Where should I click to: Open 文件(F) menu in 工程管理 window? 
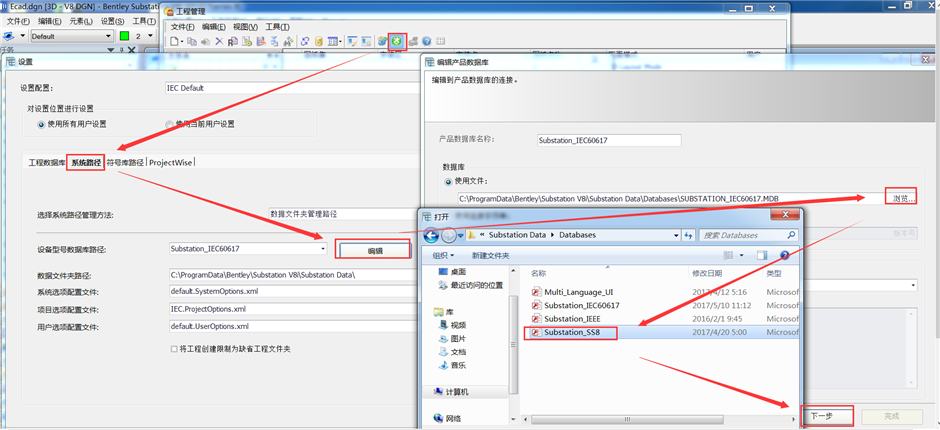click(183, 27)
